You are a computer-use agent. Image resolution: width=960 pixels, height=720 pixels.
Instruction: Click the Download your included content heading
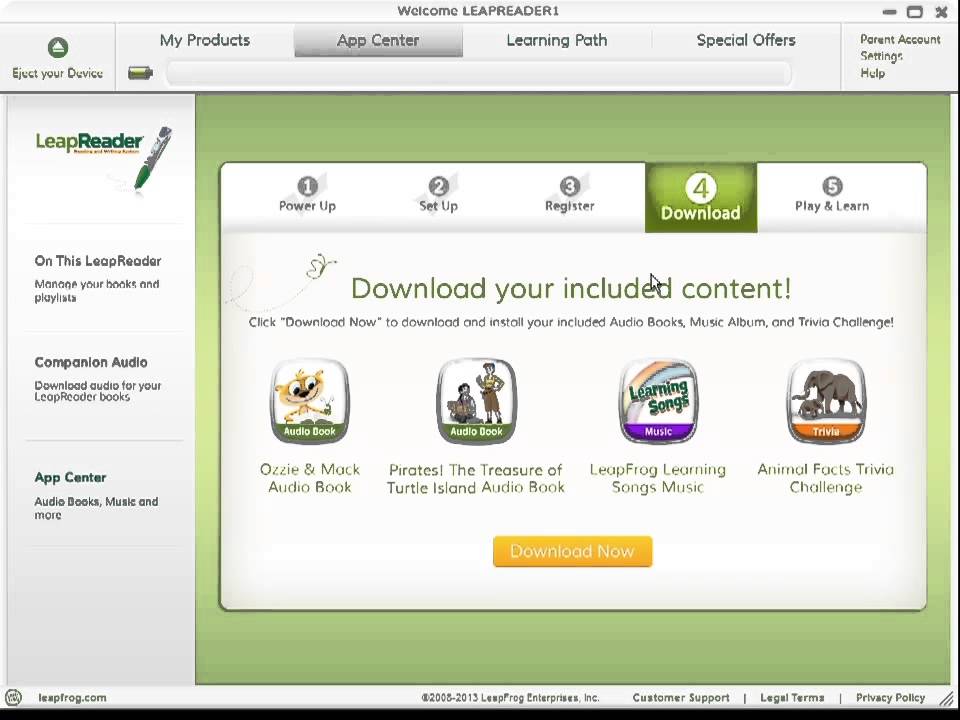[x=571, y=288]
